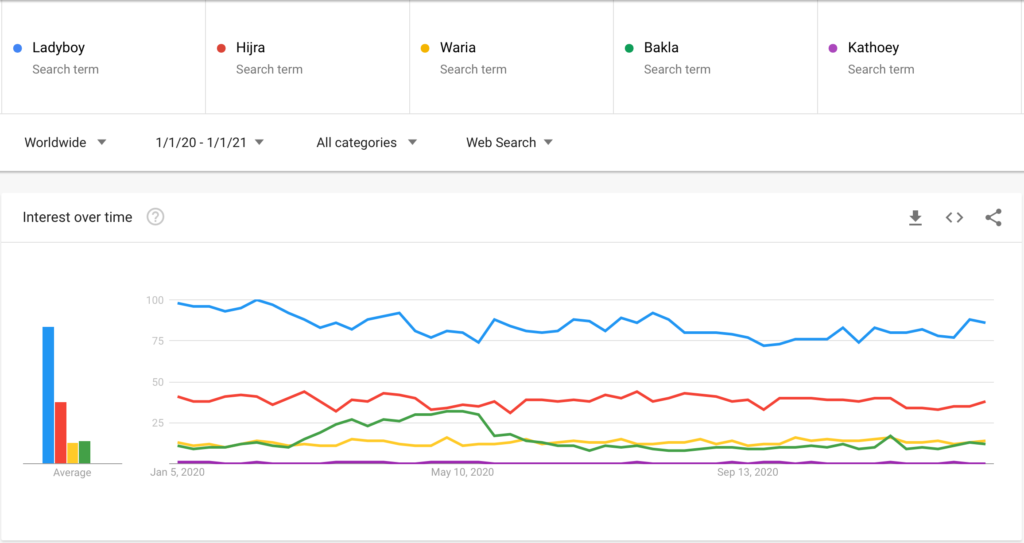Open the All categories dropdown
The image size is (1024, 543).
366,143
